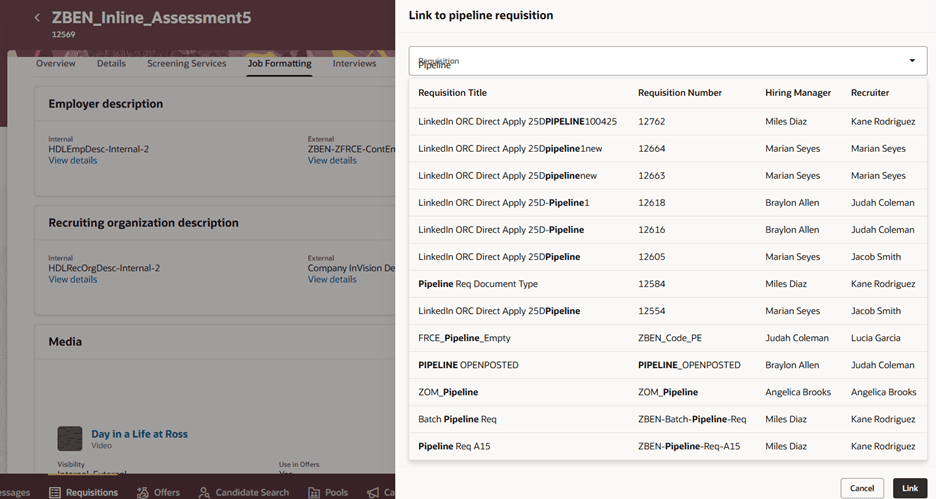
Task: Select LinkedIn ORC Direct Apply 25D-Pipeline1 row
Action: click(667, 202)
